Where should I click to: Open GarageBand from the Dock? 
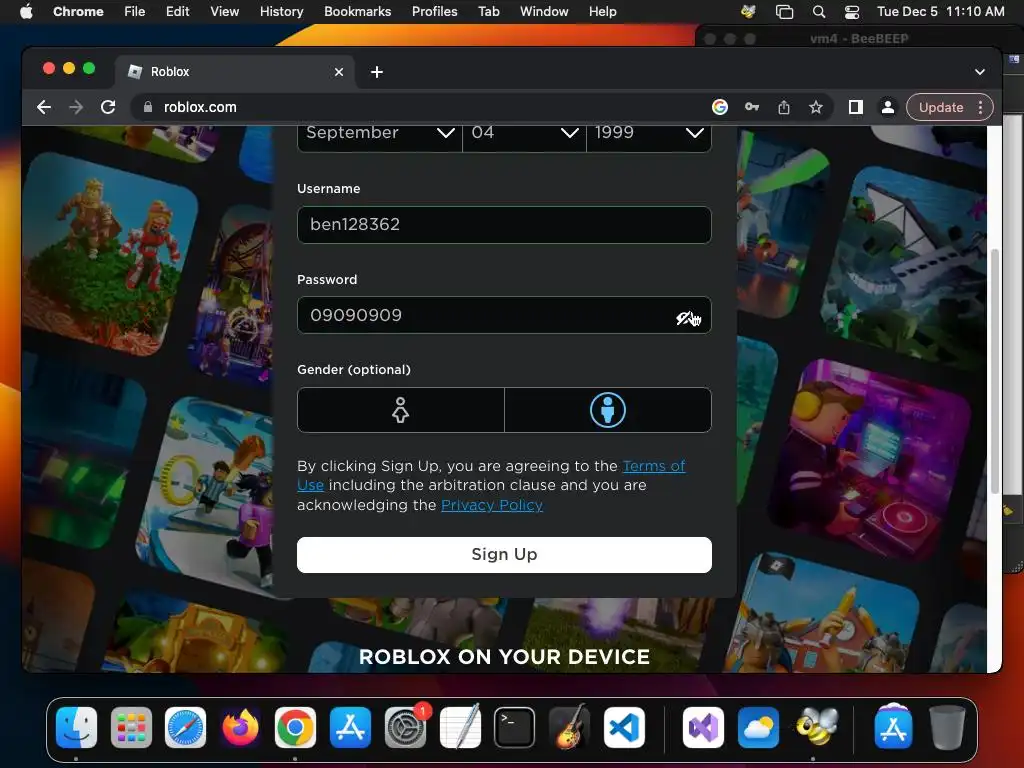(569, 727)
